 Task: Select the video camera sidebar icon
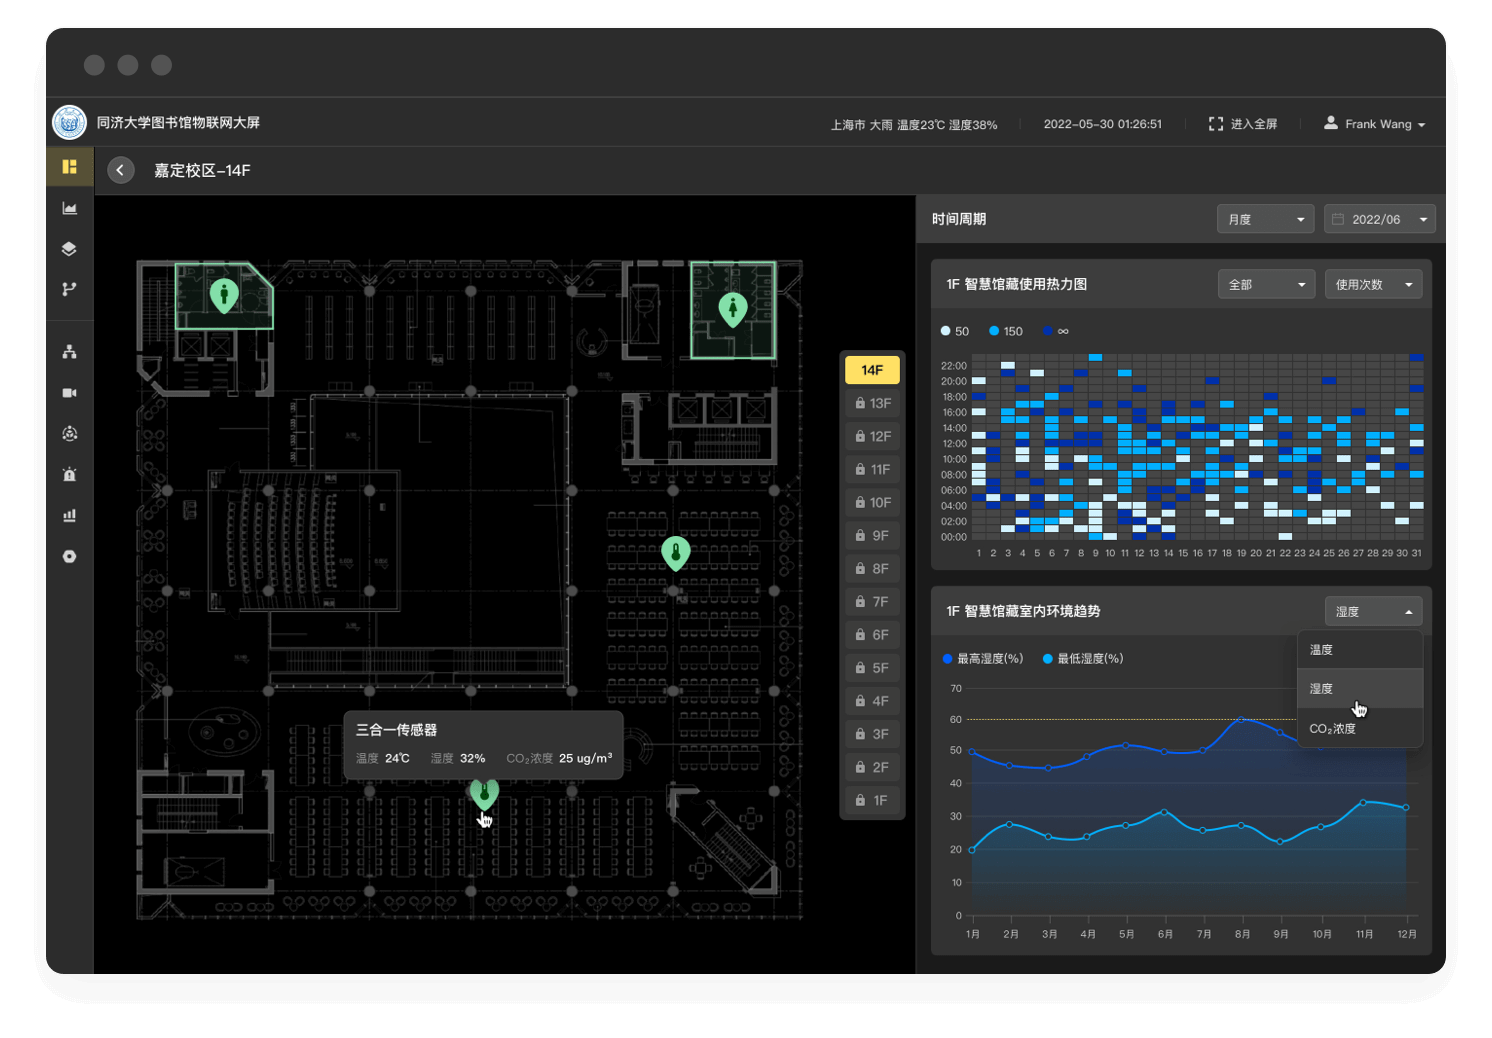[69, 393]
